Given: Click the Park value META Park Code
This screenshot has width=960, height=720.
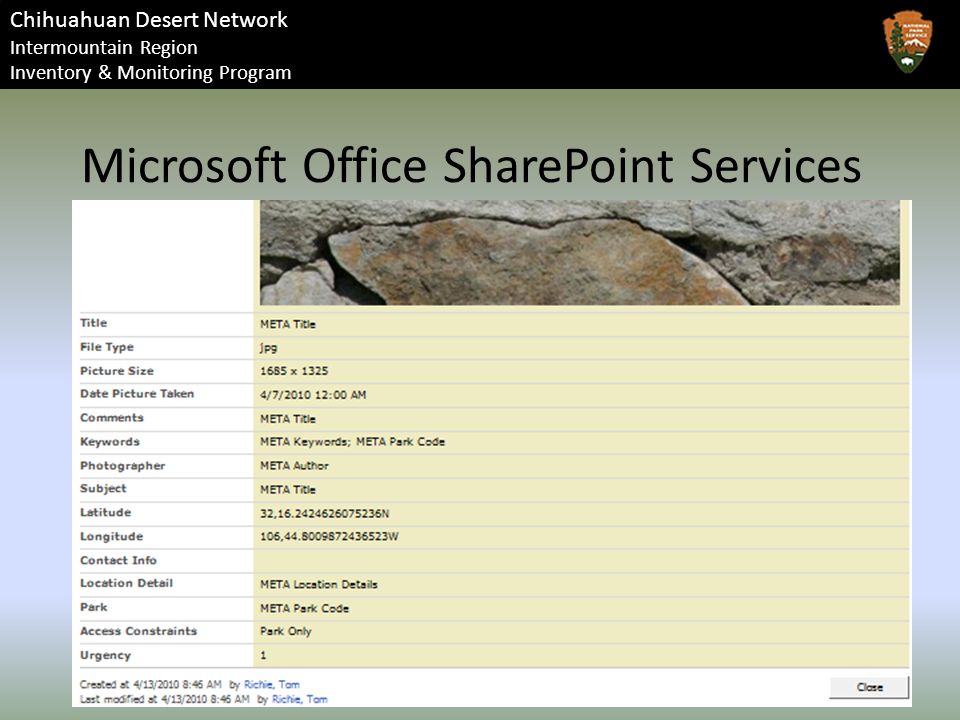Looking at the screenshot, I should click(x=304, y=609).
